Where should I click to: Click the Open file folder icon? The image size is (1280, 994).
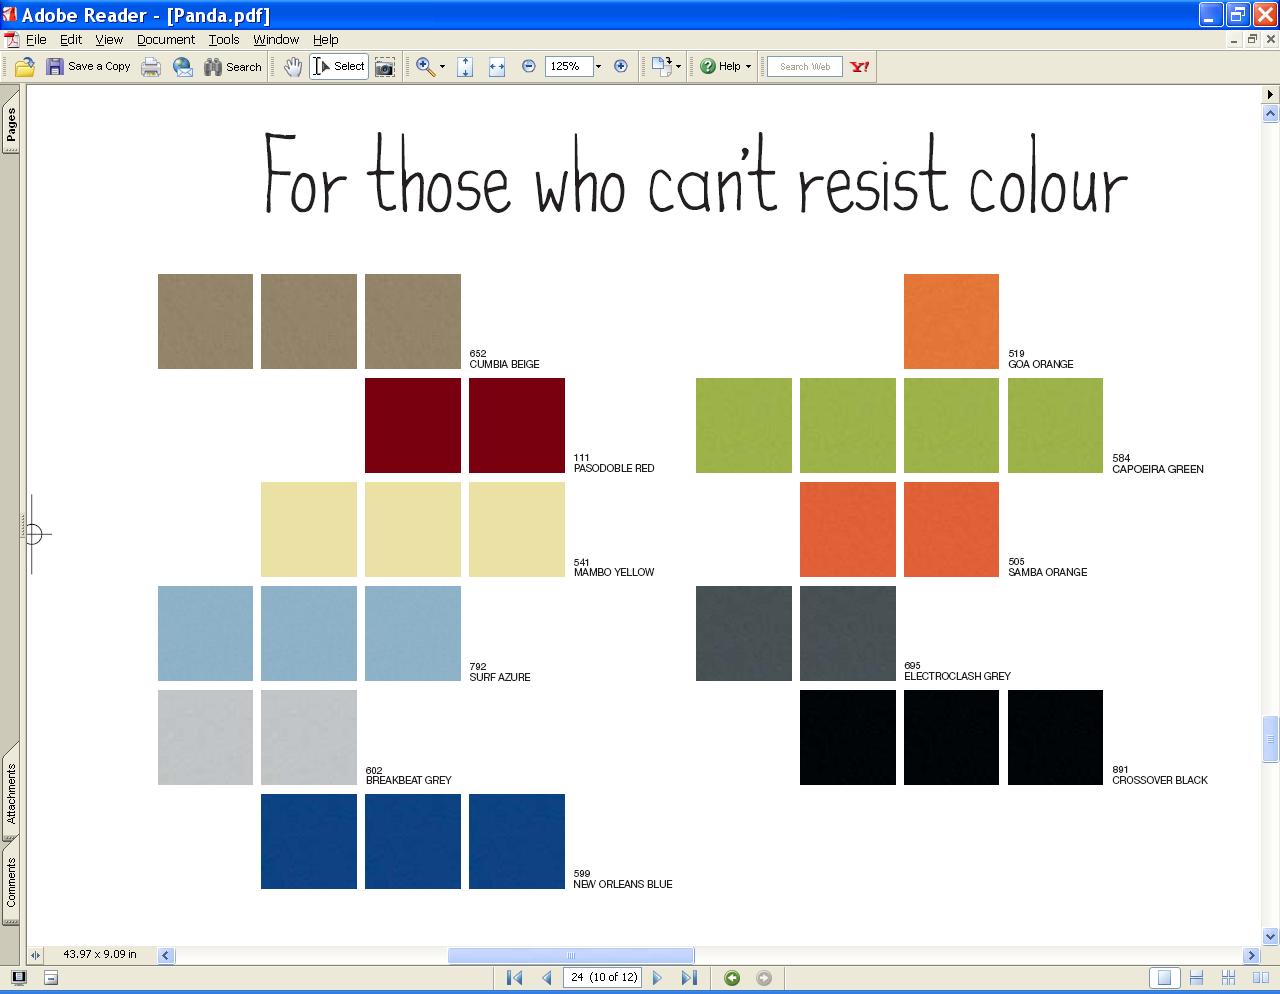pos(25,67)
